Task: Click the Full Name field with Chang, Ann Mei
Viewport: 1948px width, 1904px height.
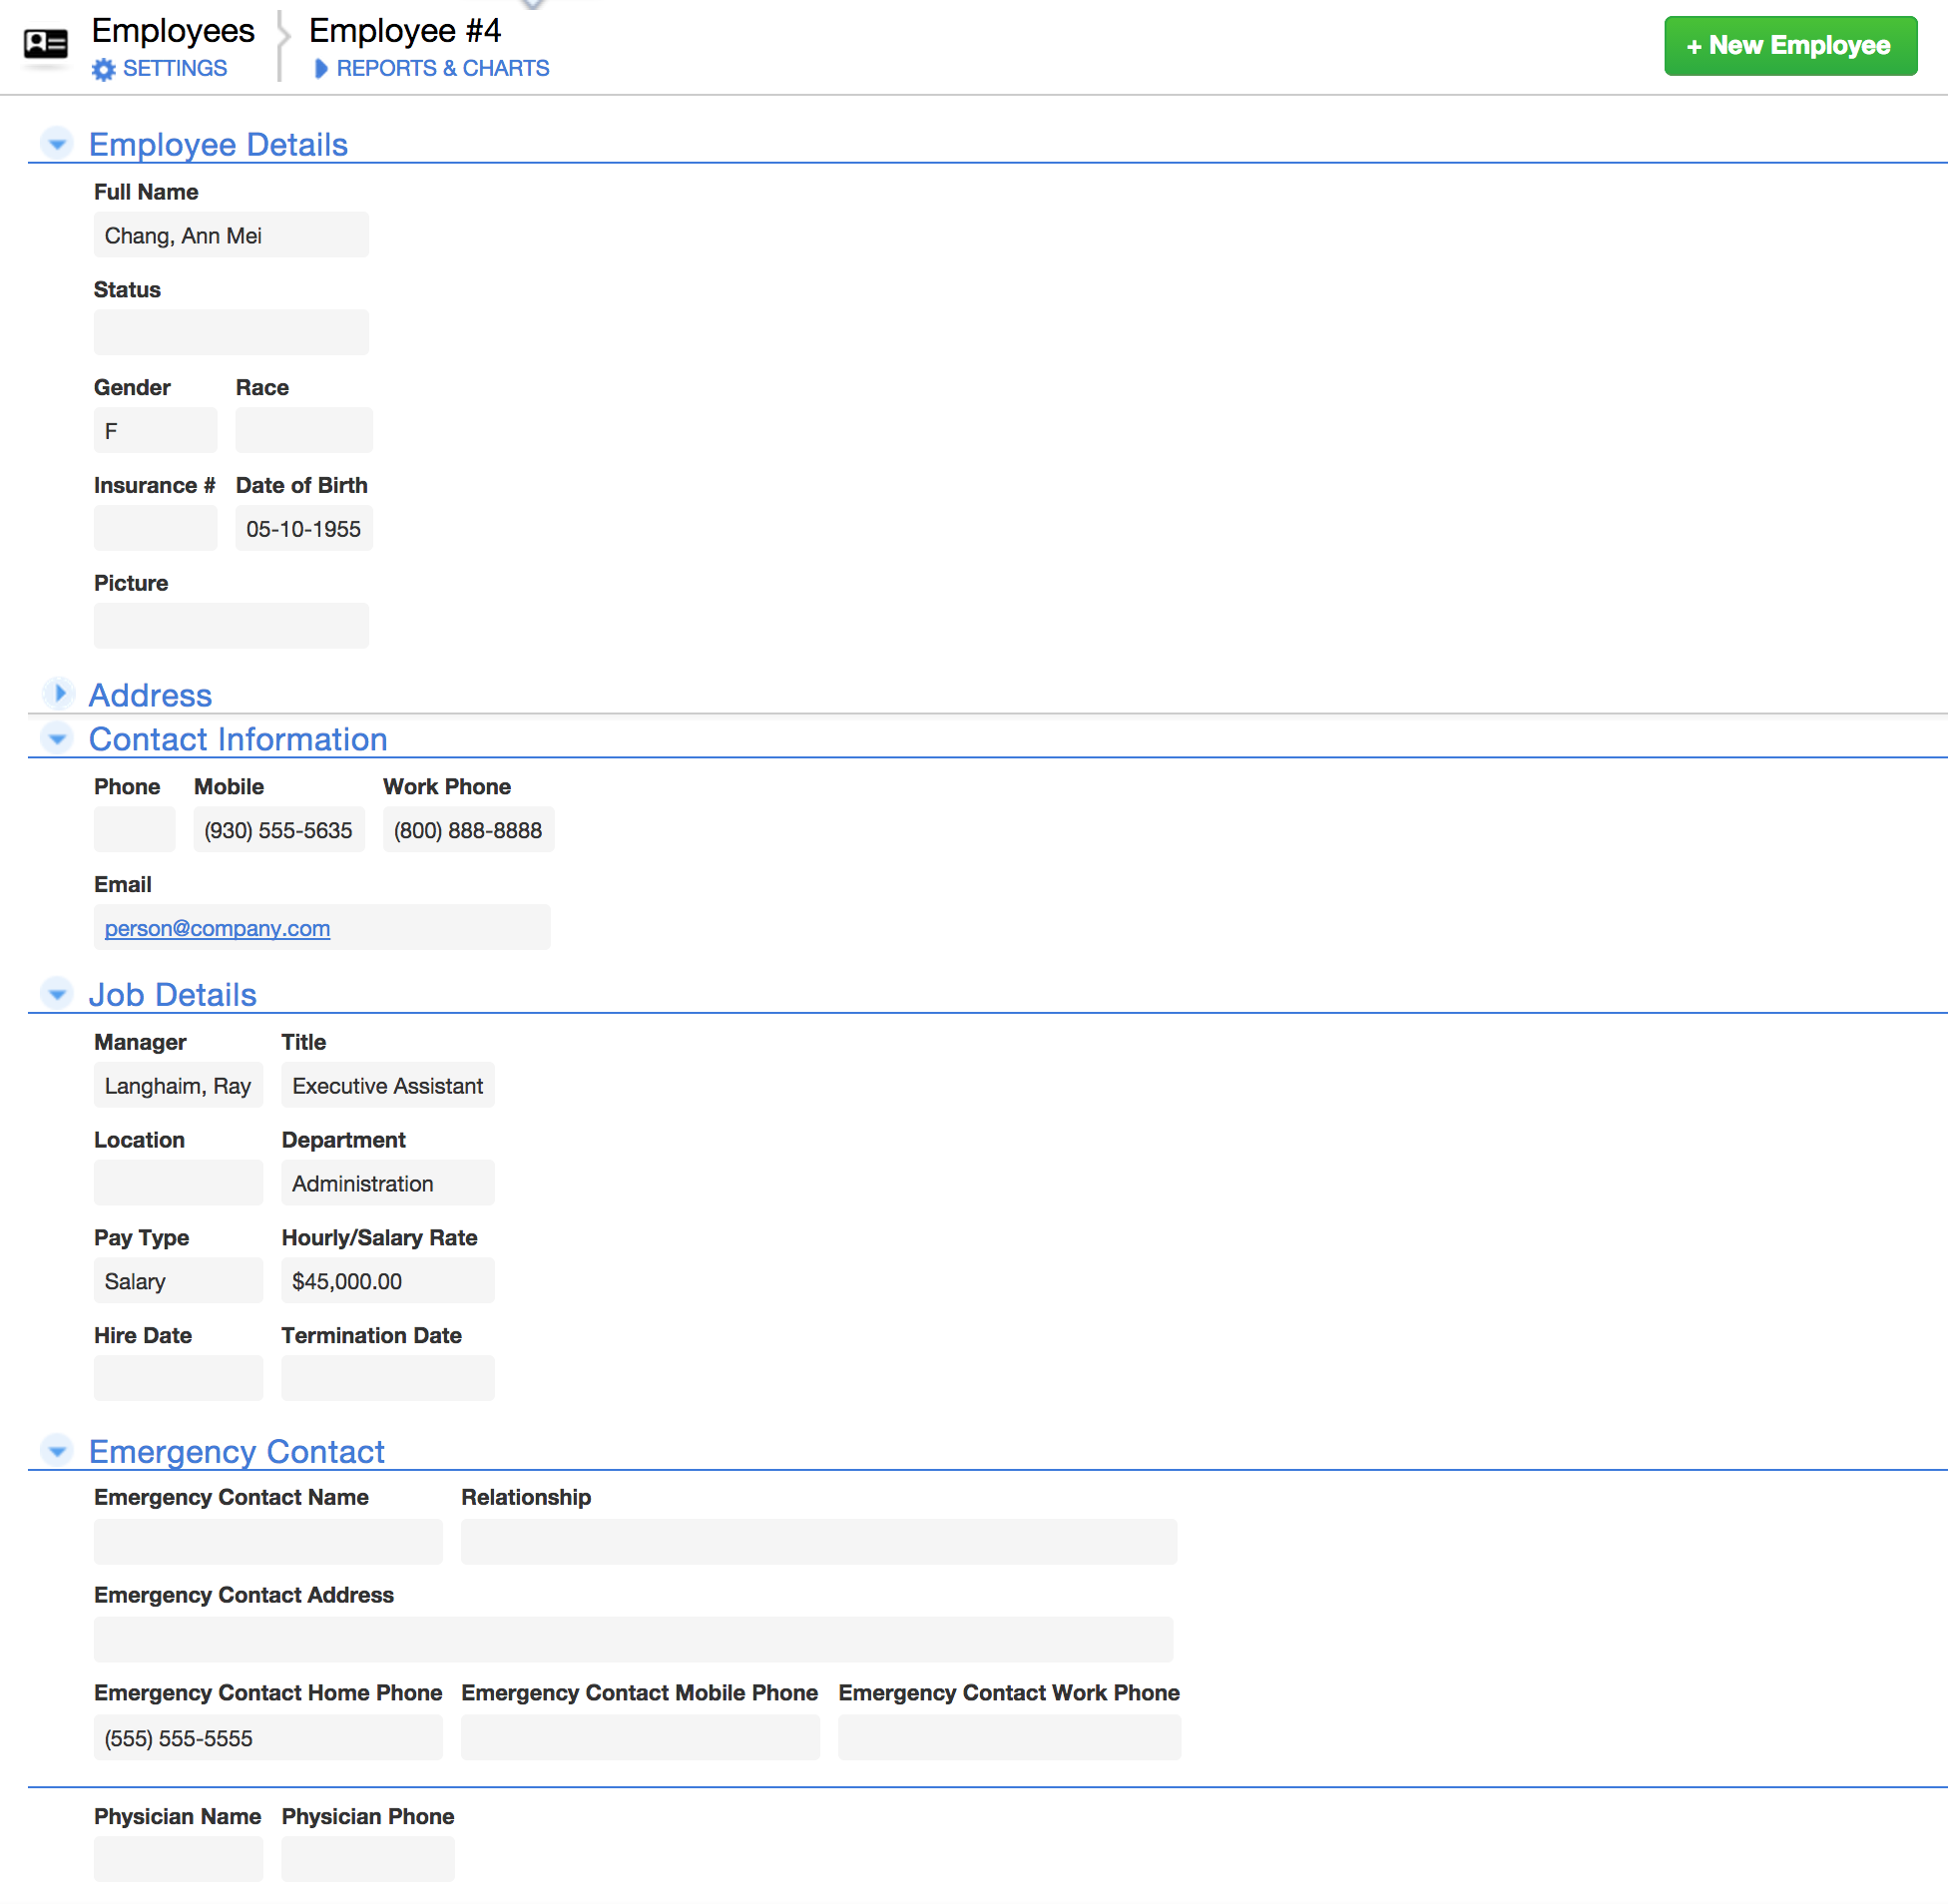Action: 231,235
